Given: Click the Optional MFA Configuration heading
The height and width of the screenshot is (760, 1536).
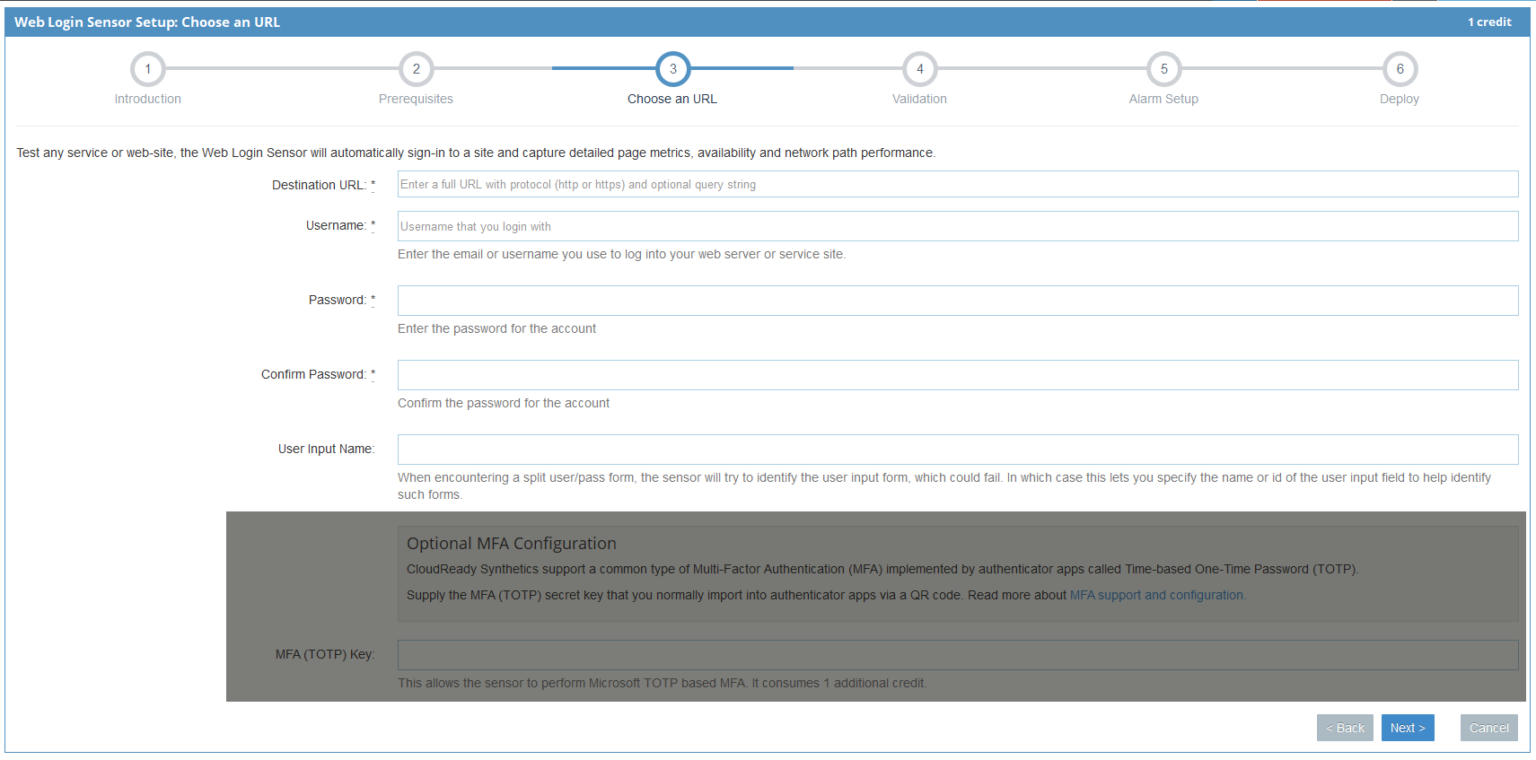Looking at the screenshot, I should tap(511, 542).
